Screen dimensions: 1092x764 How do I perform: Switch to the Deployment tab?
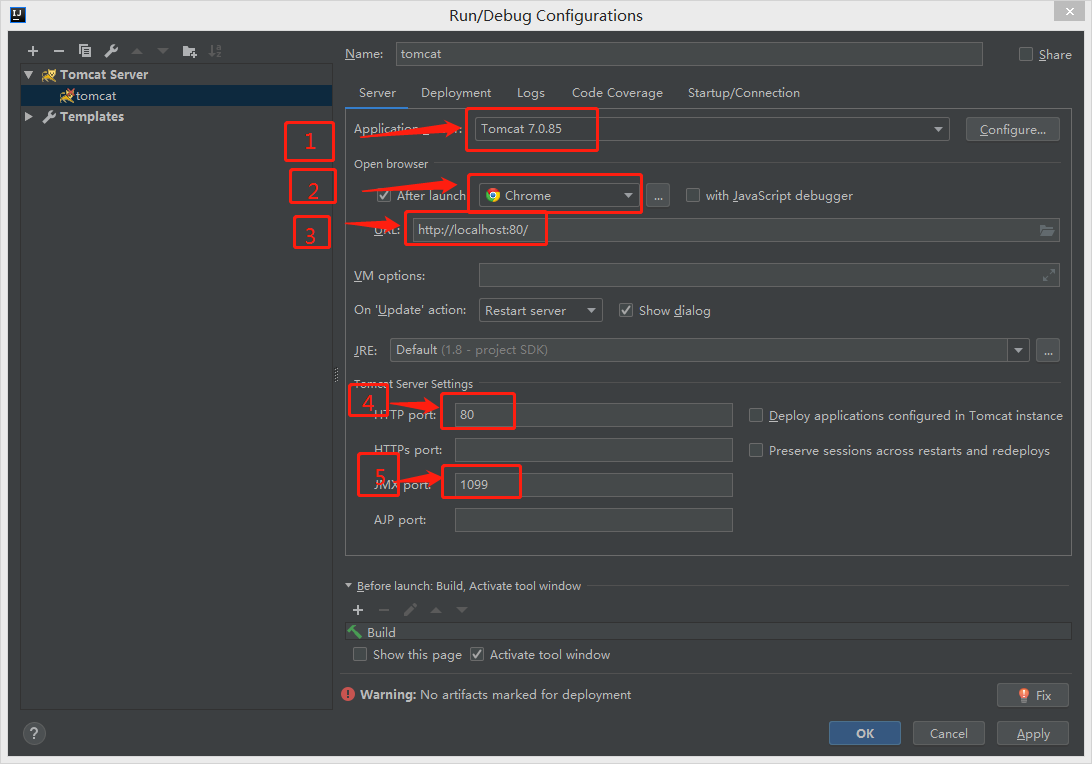pyautogui.click(x=455, y=93)
